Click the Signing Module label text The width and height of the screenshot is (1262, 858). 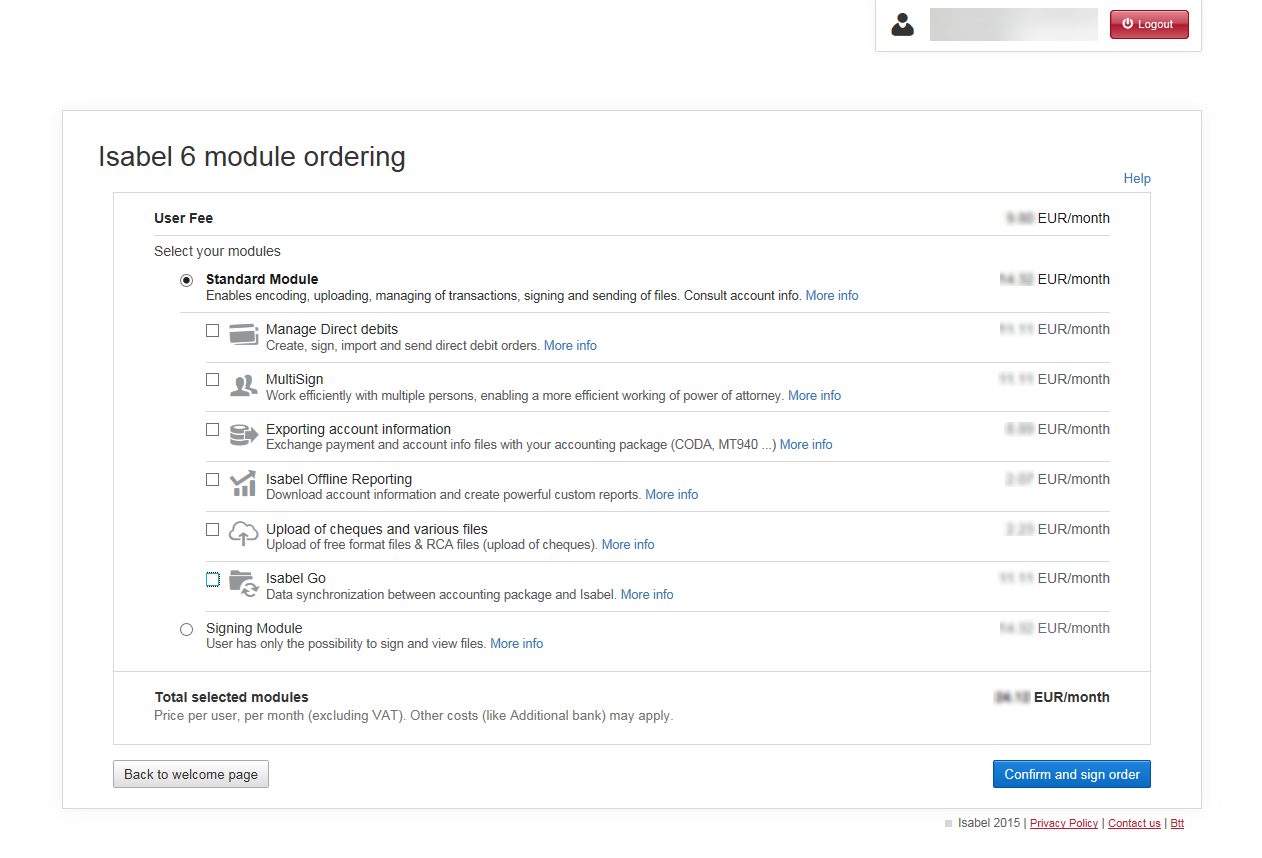(x=254, y=628)
